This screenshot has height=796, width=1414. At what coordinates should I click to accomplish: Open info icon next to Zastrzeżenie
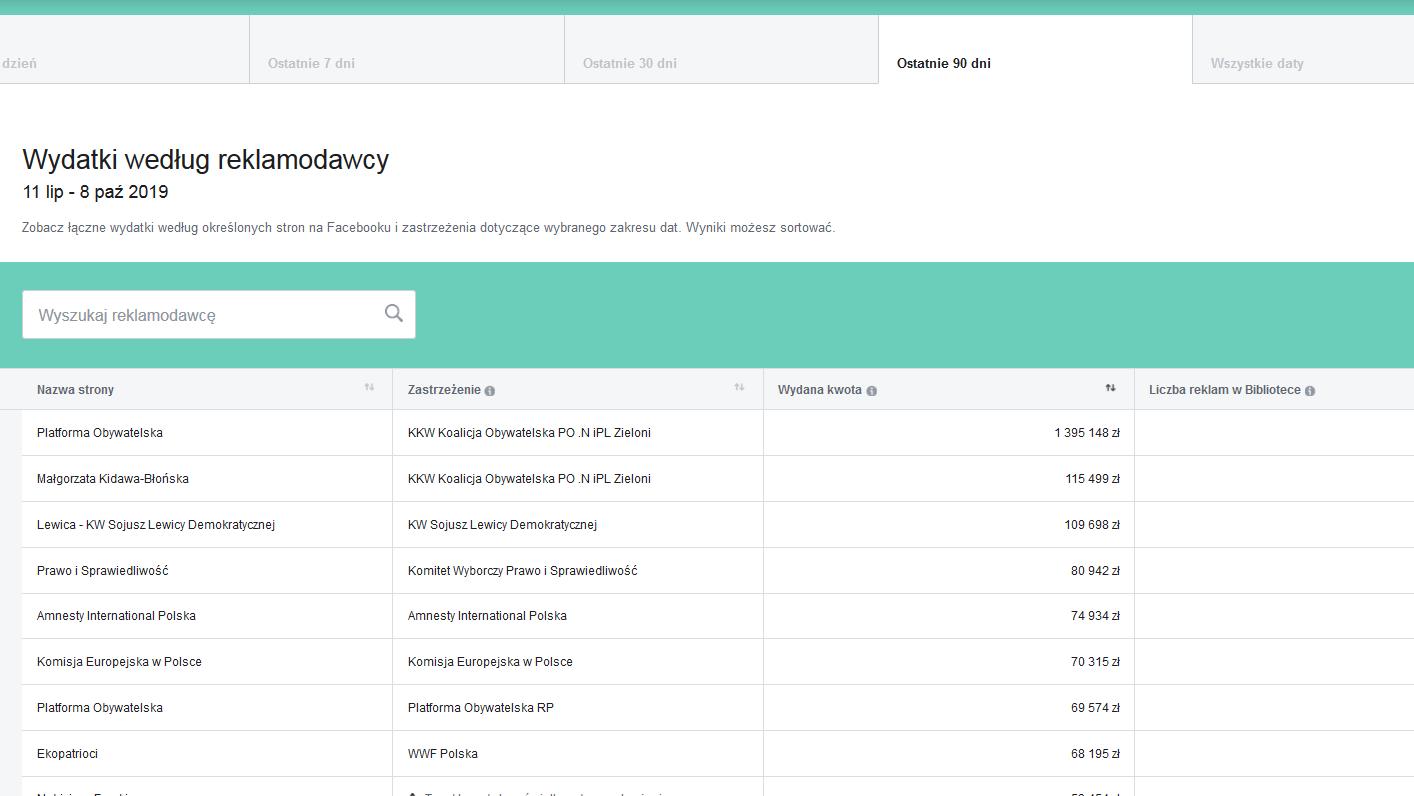point(490,391)
